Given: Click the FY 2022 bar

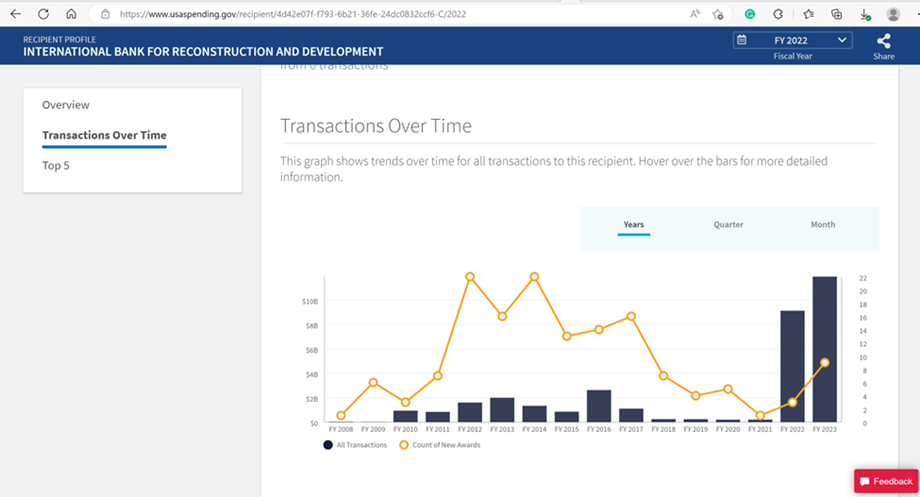Looking at the screenshot, I should click(x=792, y=366).
